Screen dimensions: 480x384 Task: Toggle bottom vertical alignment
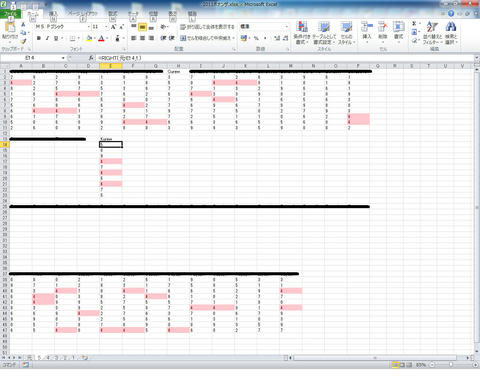click(x=151, y=27)
